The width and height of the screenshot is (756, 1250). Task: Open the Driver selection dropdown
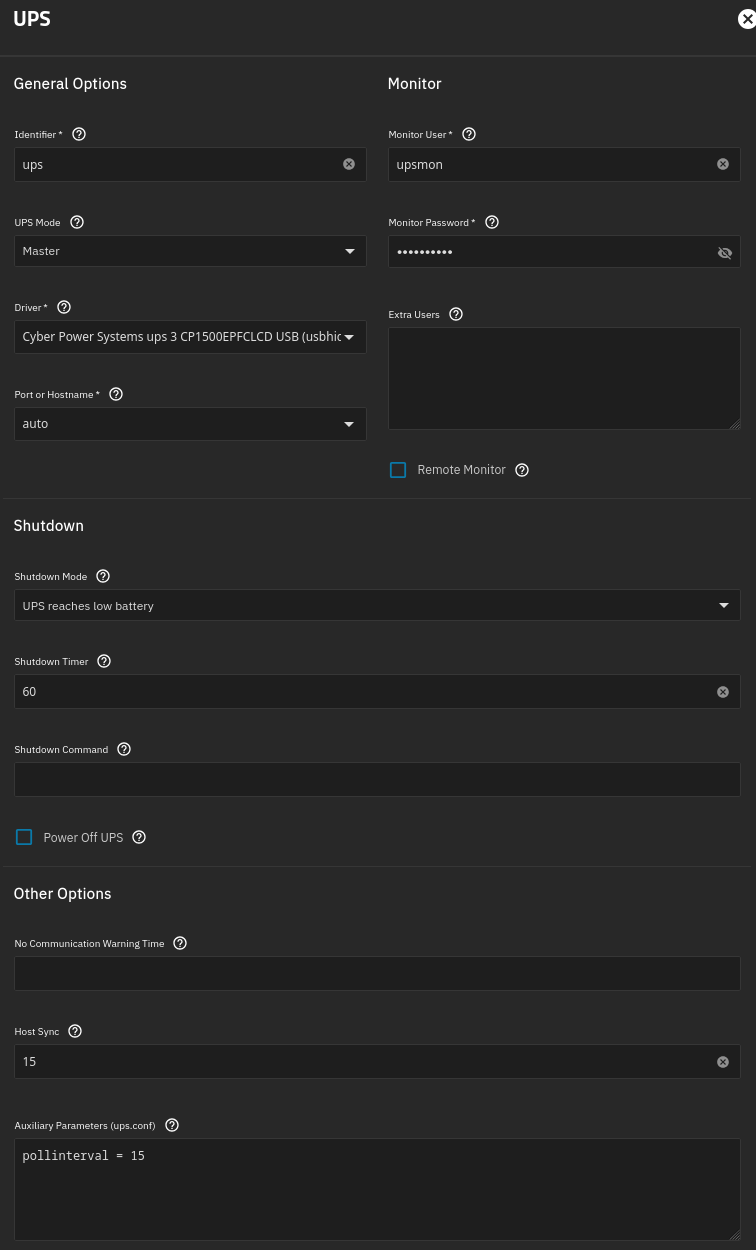[x=190, y=337]
